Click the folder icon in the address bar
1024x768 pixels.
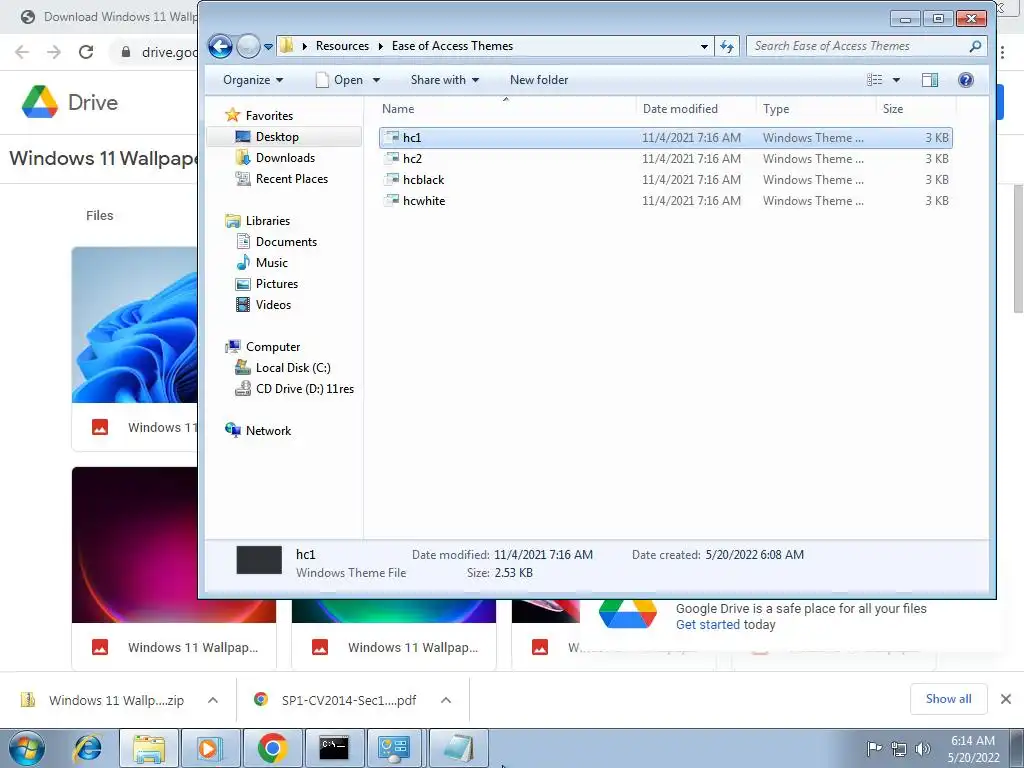pos(286,46)
